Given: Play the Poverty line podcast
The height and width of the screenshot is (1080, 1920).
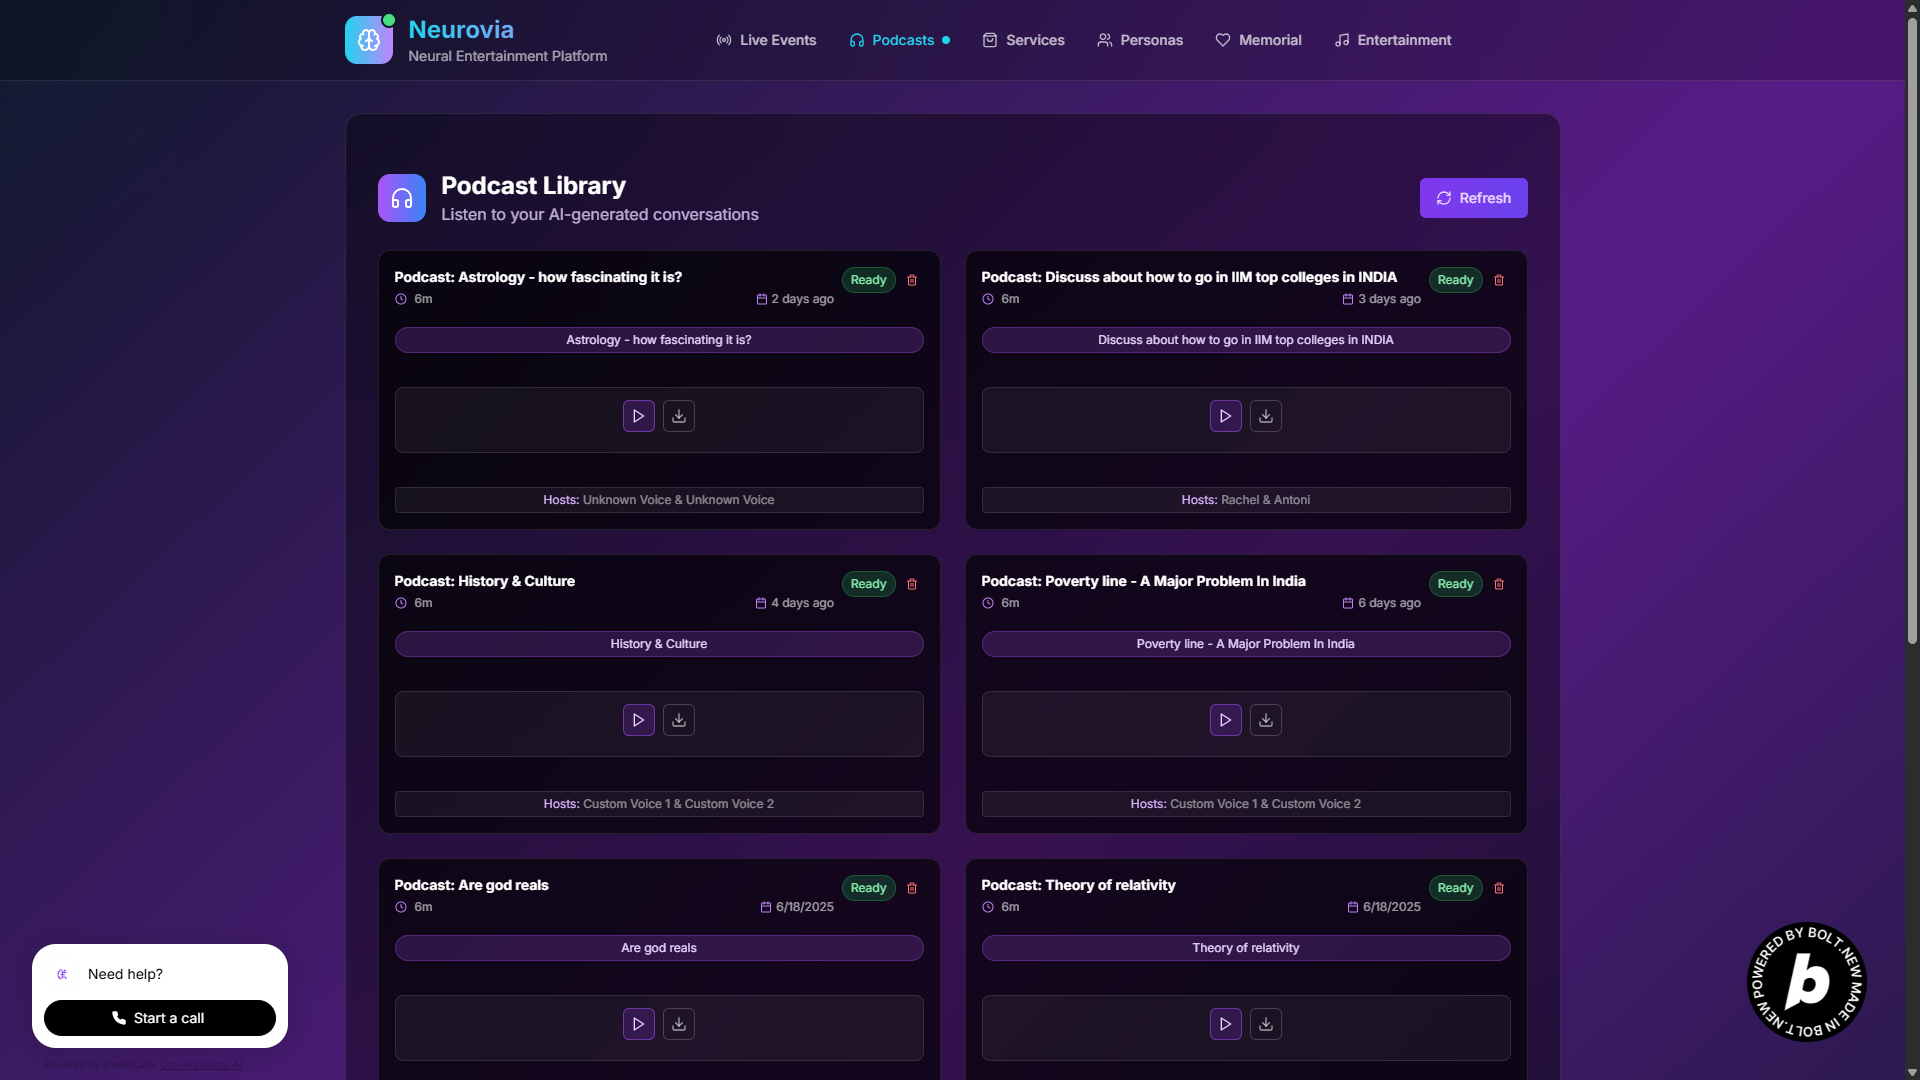Looking at the screenshot, I should point(1225,720).
